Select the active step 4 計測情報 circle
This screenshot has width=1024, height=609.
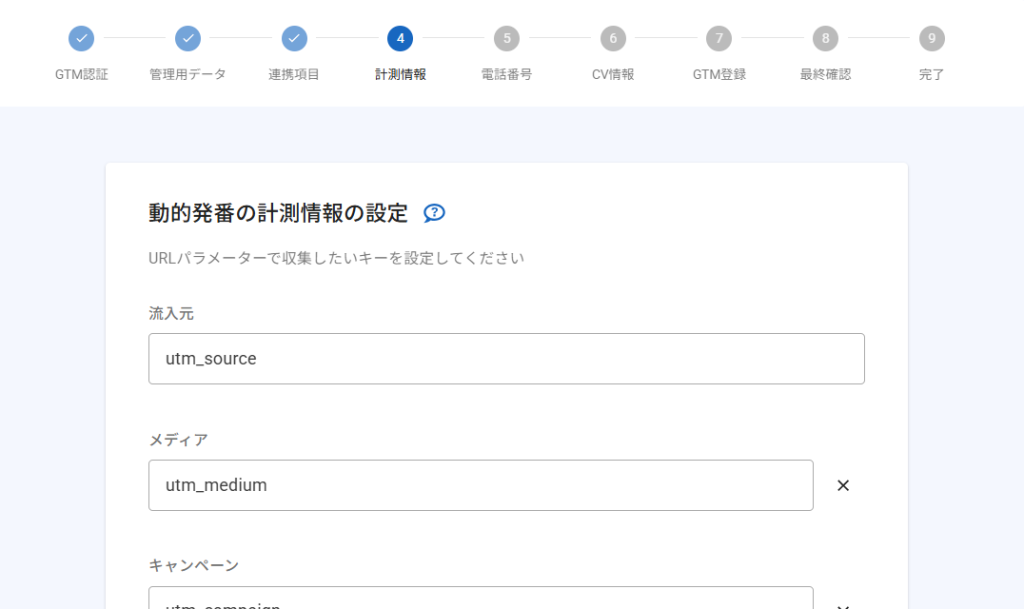400,39
